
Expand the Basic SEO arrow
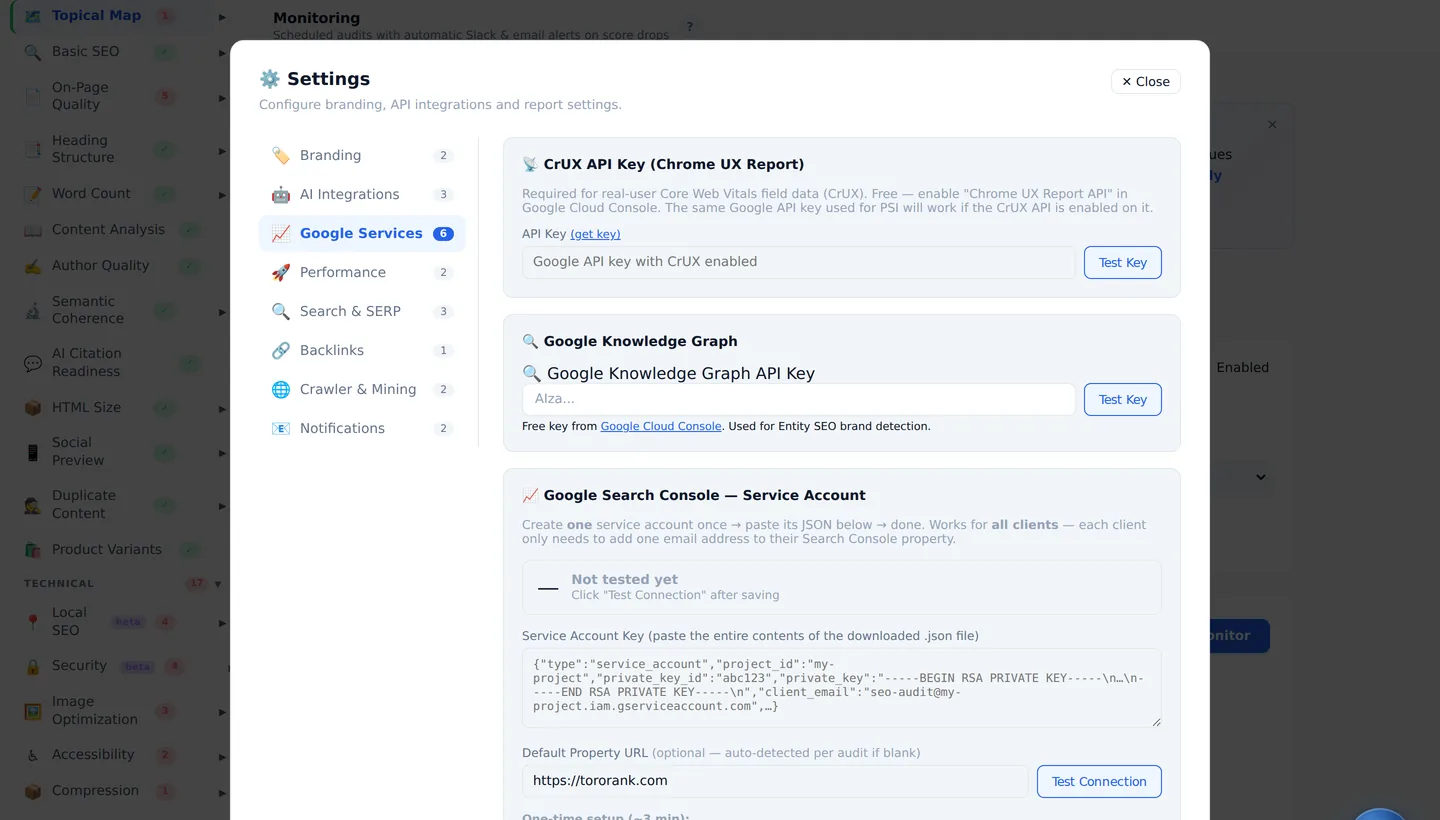pos(222,53)
